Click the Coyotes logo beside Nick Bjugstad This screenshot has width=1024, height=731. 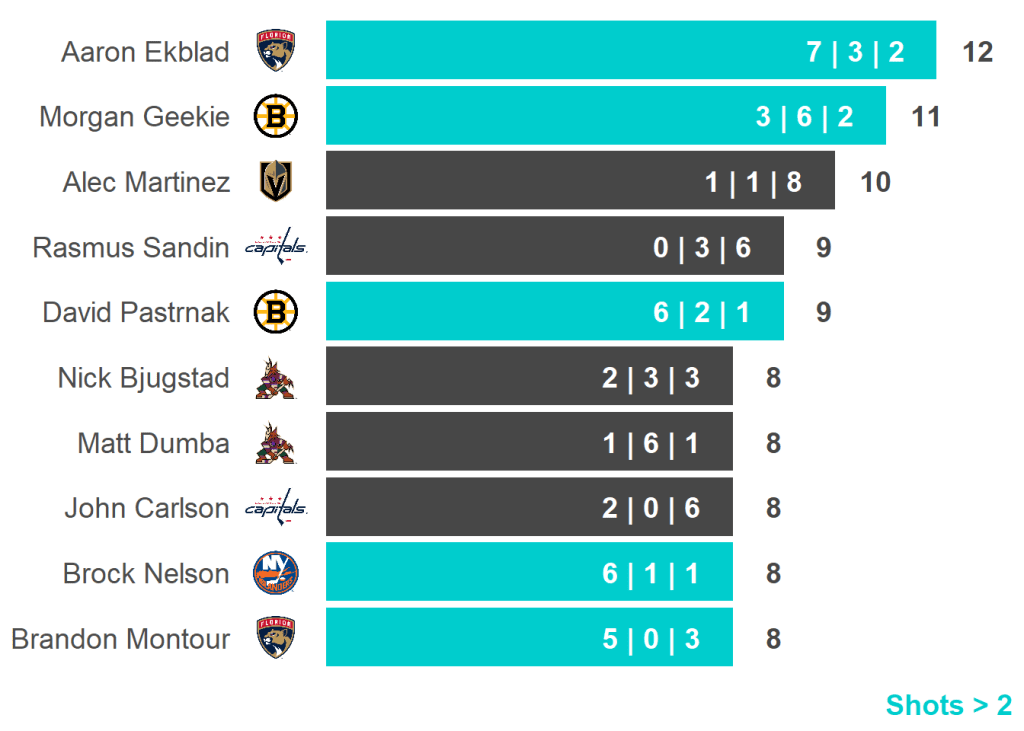point(276,378)
